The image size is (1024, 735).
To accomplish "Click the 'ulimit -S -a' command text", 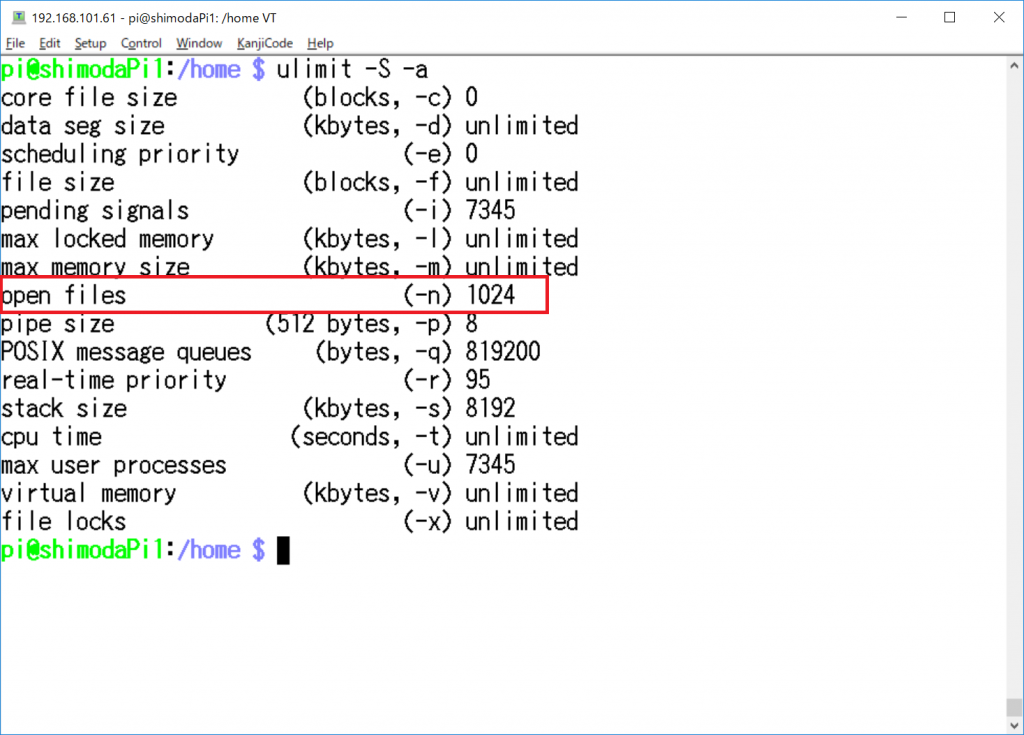I will point(352,69).
